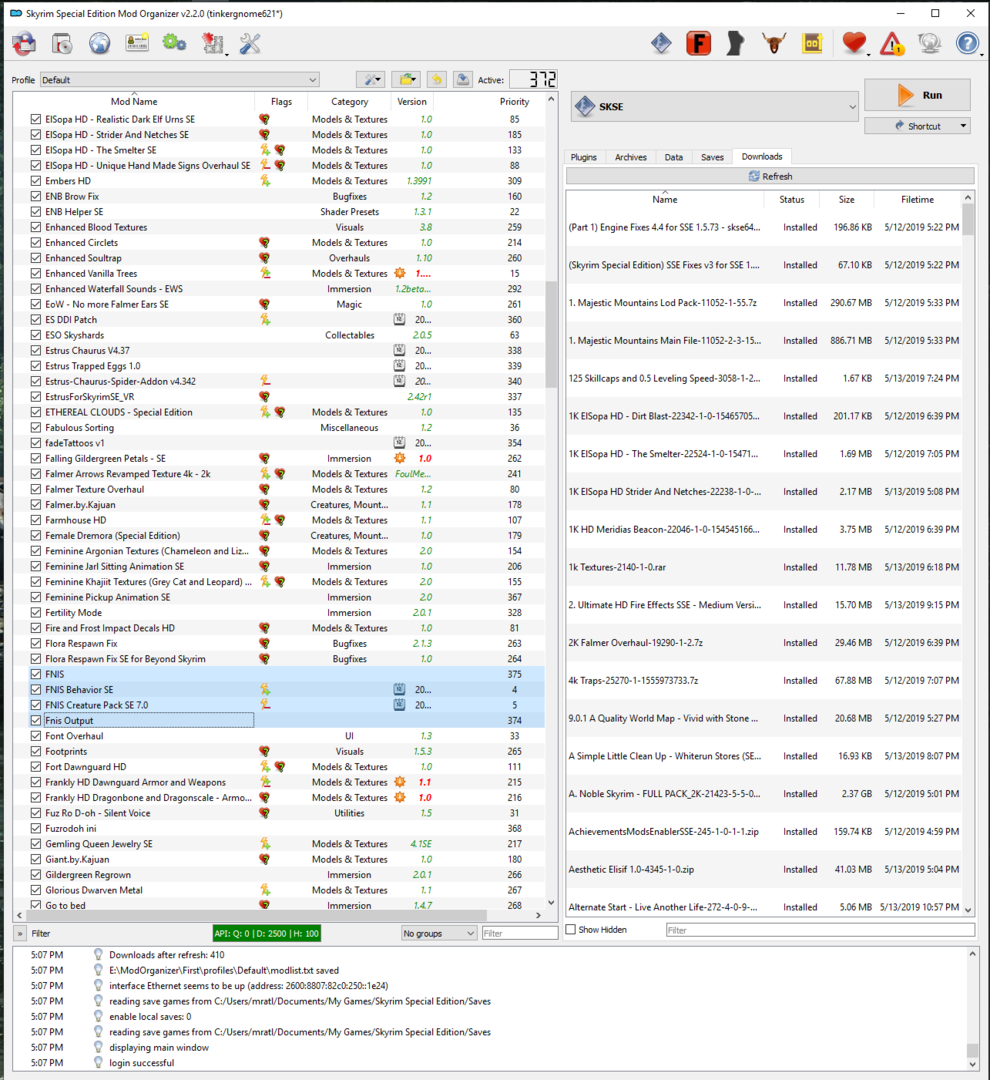The height and width of the screenshot is (1080, 990).
Task: Toggle Enhanced Blood Textures checkbox
Action: 36,227
